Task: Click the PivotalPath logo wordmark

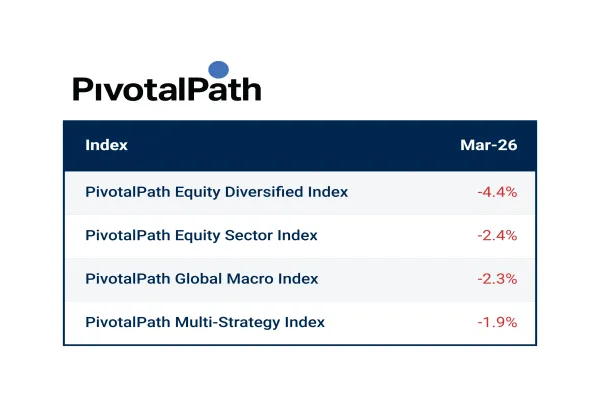Action: [x=166, y=89]
